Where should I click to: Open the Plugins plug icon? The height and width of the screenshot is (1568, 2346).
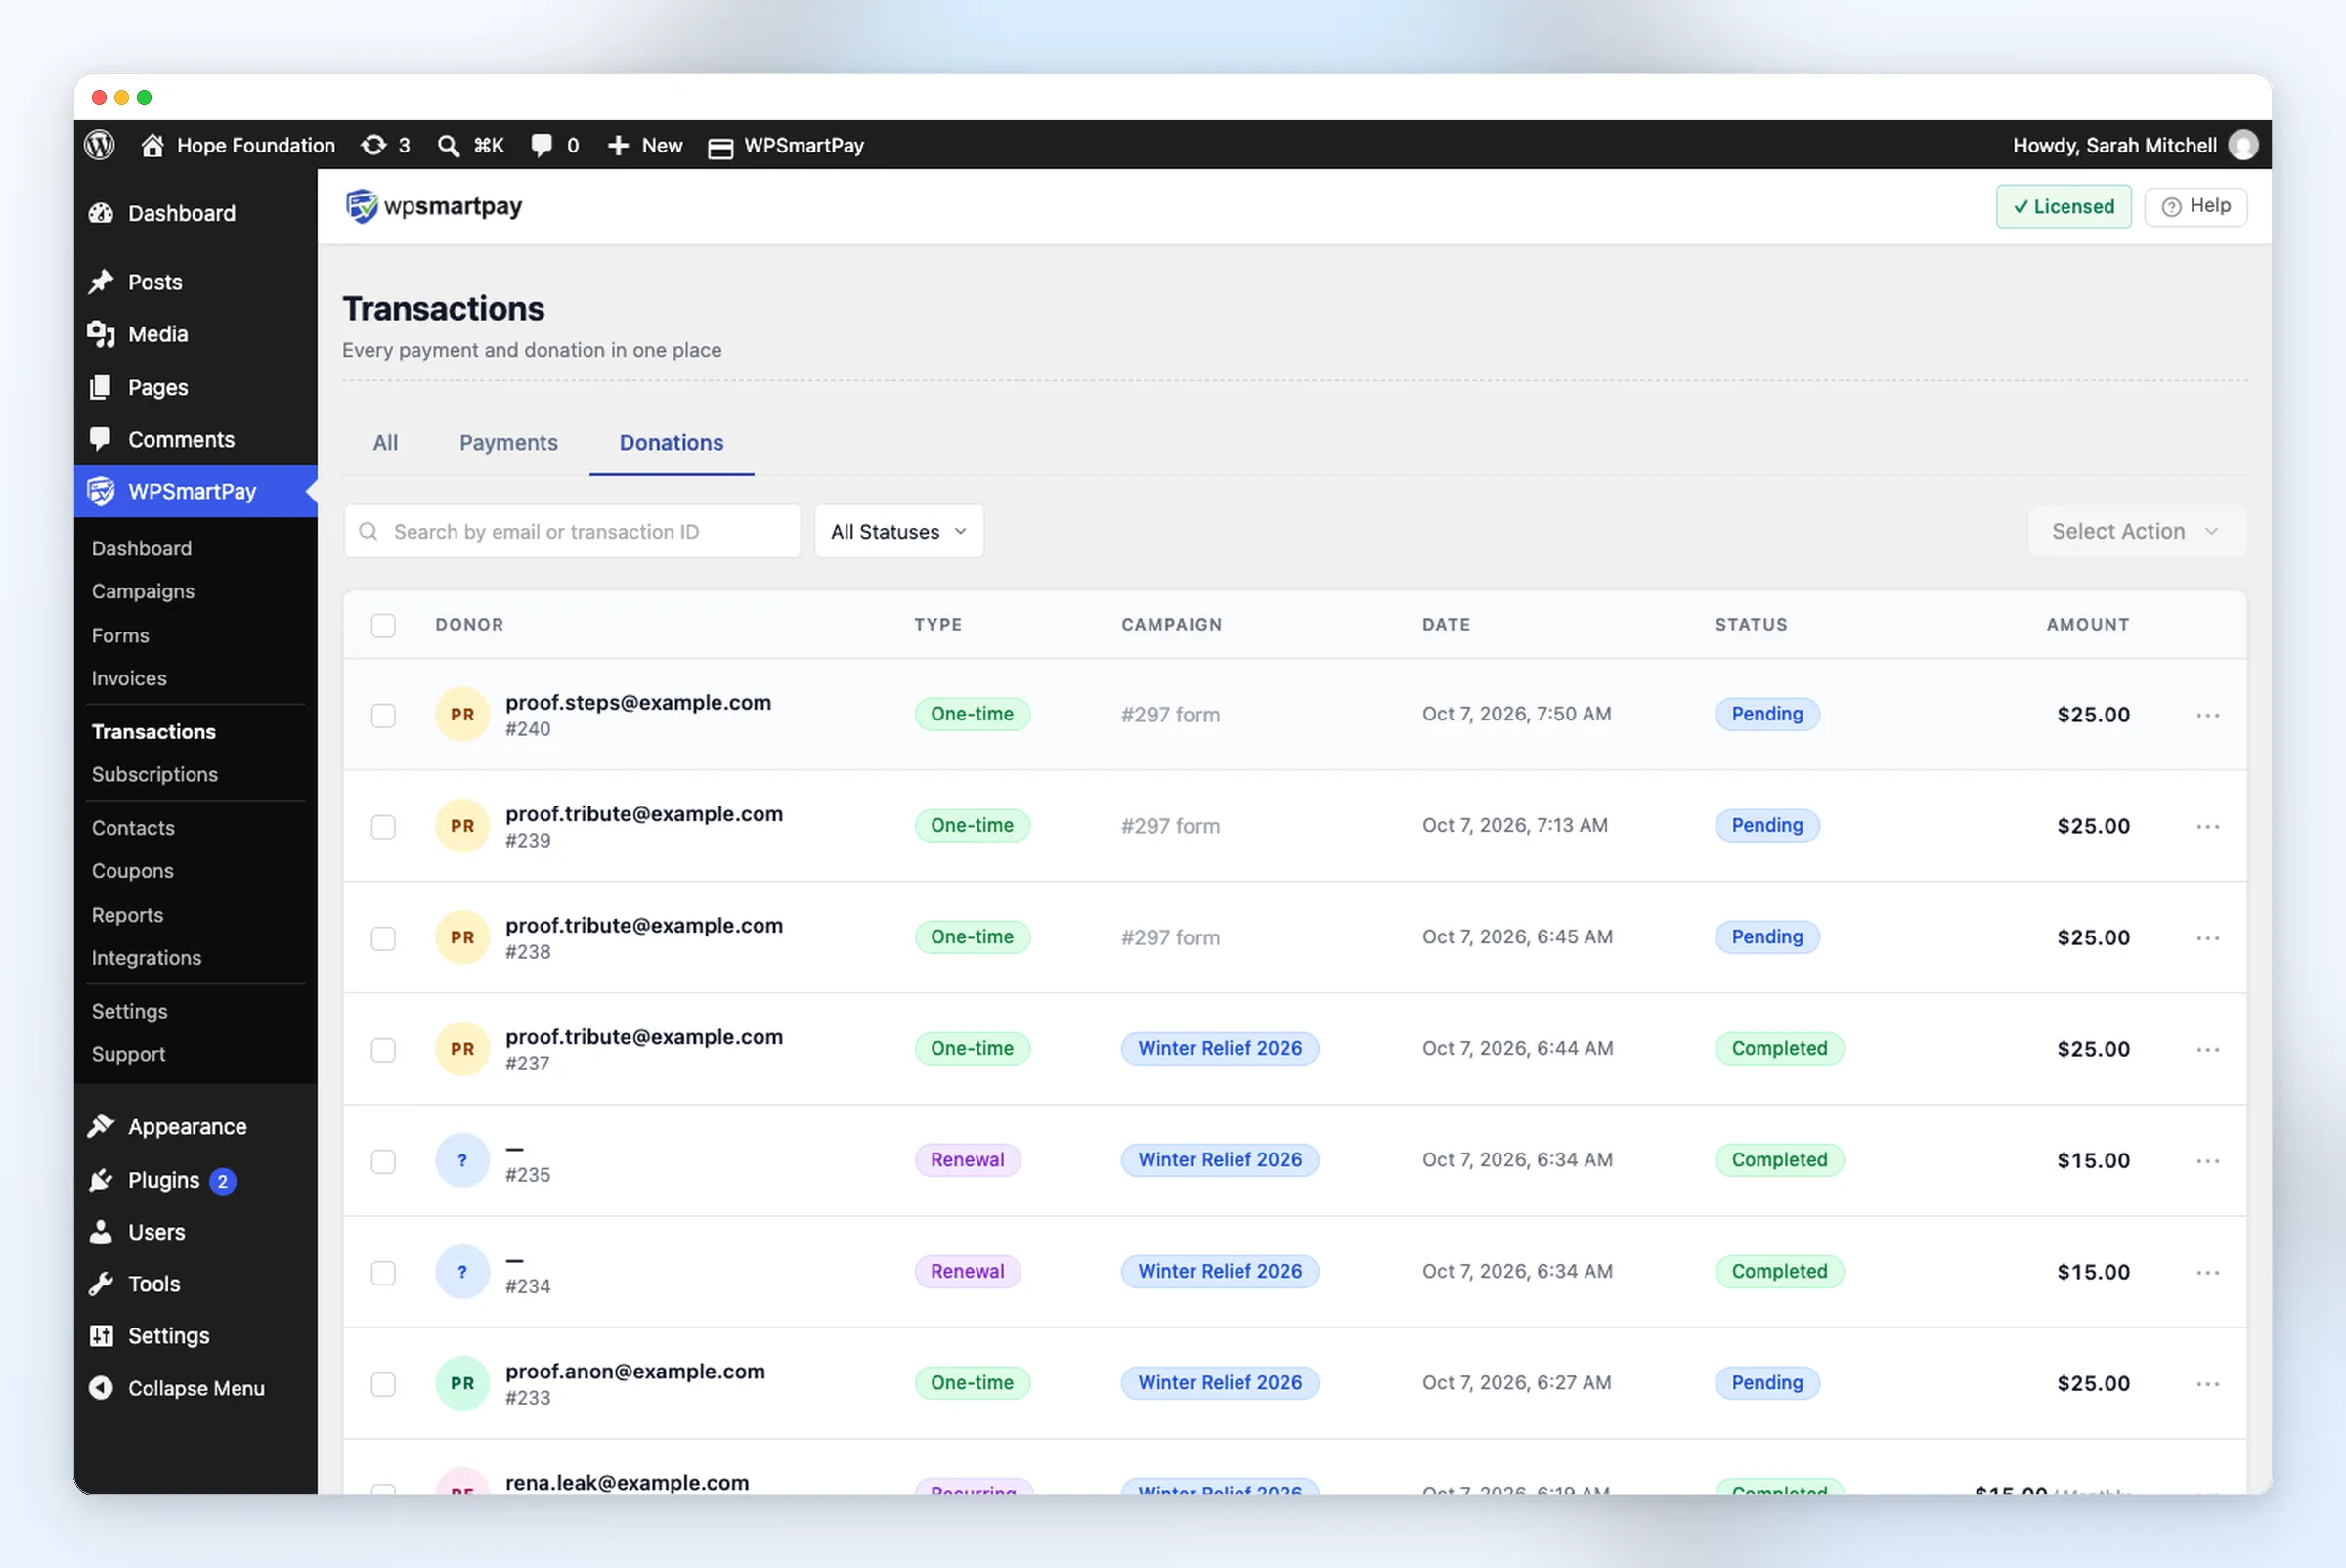coord(101,1180)
